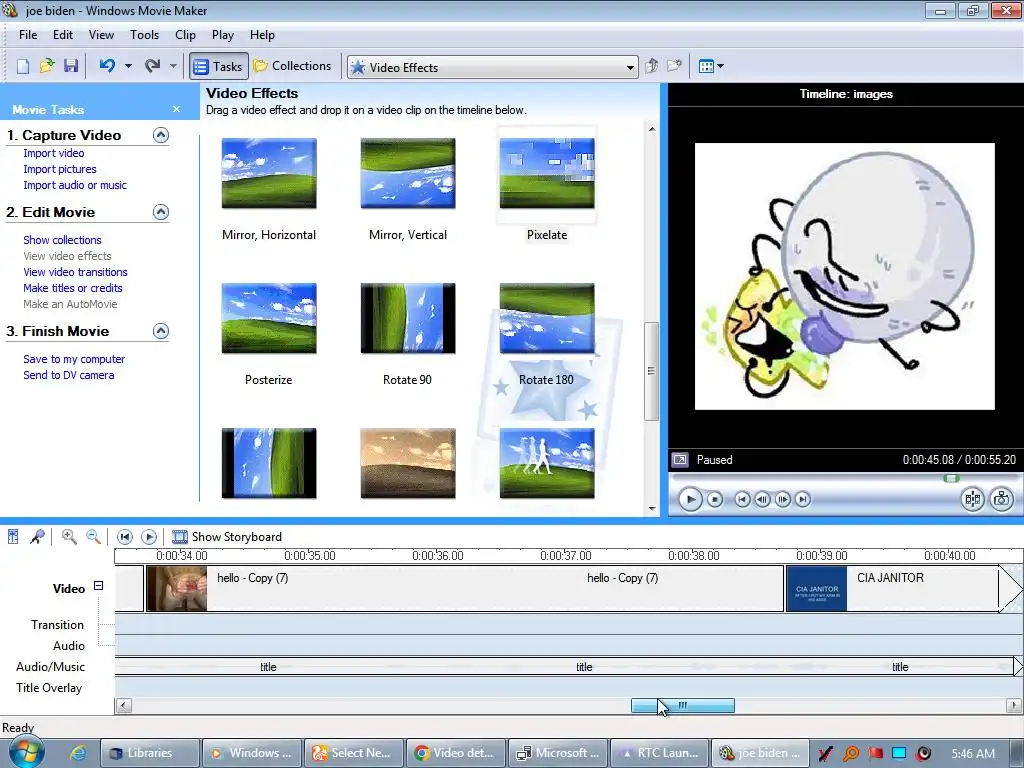Viewport: 1024px width, 768px height.
Task: Click the Rewind Timeline icon
Action: pos(124,537)
